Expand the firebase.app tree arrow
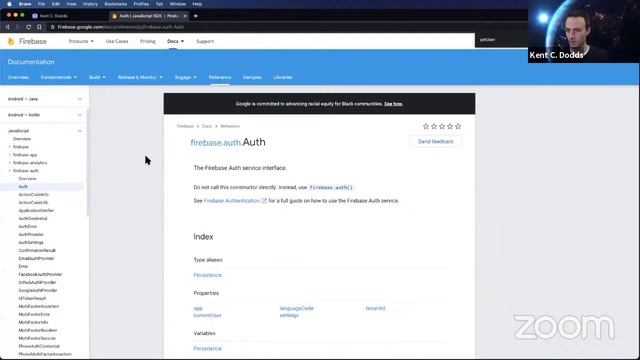 (x=10, y=155)
